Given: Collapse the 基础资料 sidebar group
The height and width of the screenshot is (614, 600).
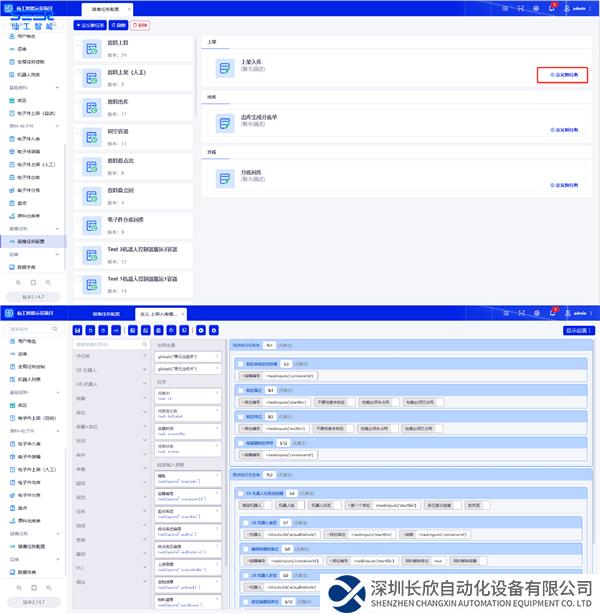Looking at the screenshot, I should pos(30,87).
